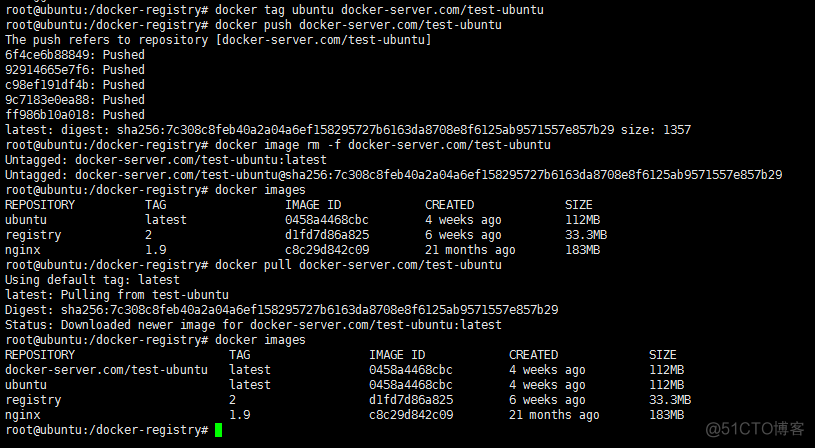The height and width of the screenshot is (448, 815).
Task: Click the '21 months ago' text in last table
Action: (x=554, y=414)
